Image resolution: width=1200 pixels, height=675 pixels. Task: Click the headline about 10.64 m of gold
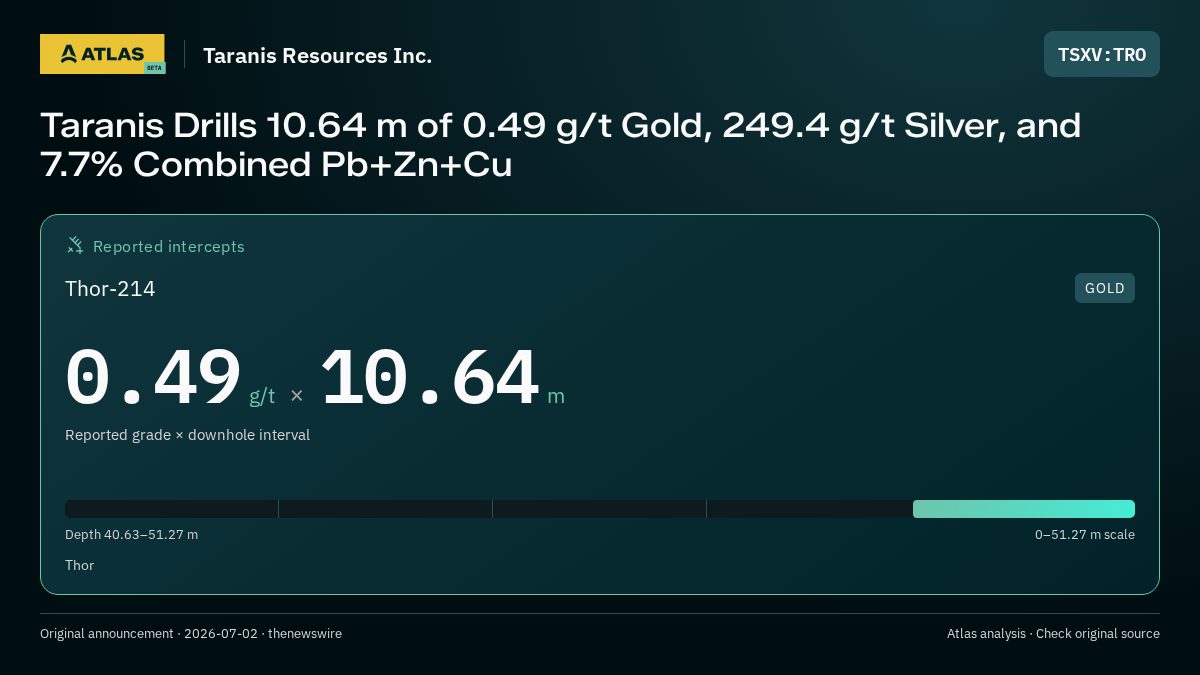[x=561, y=145]
